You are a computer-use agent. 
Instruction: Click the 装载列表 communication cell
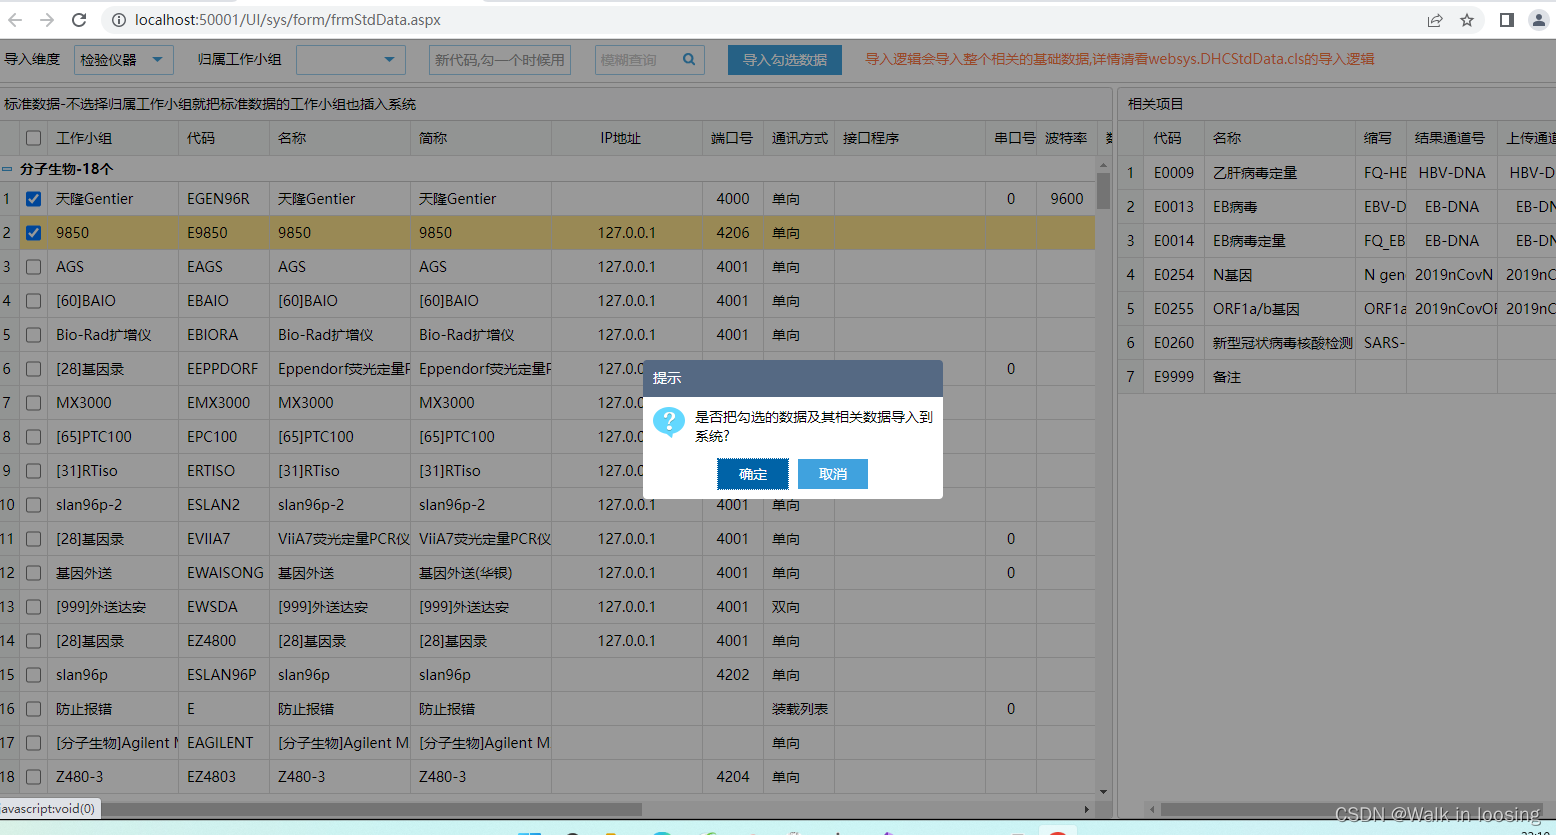800,709
